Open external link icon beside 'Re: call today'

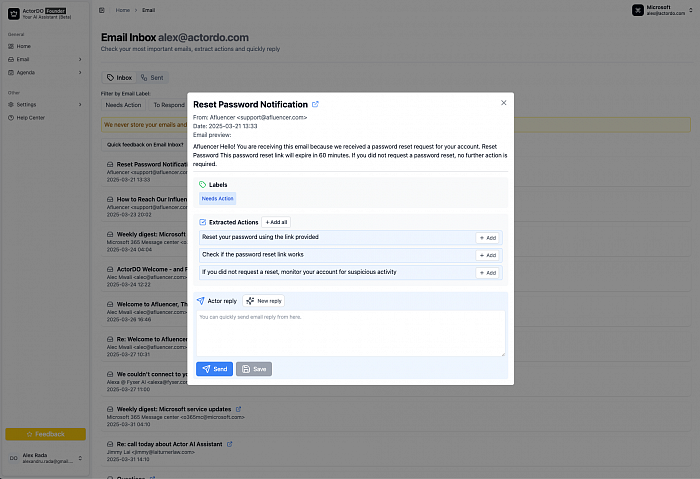point(229,443)
